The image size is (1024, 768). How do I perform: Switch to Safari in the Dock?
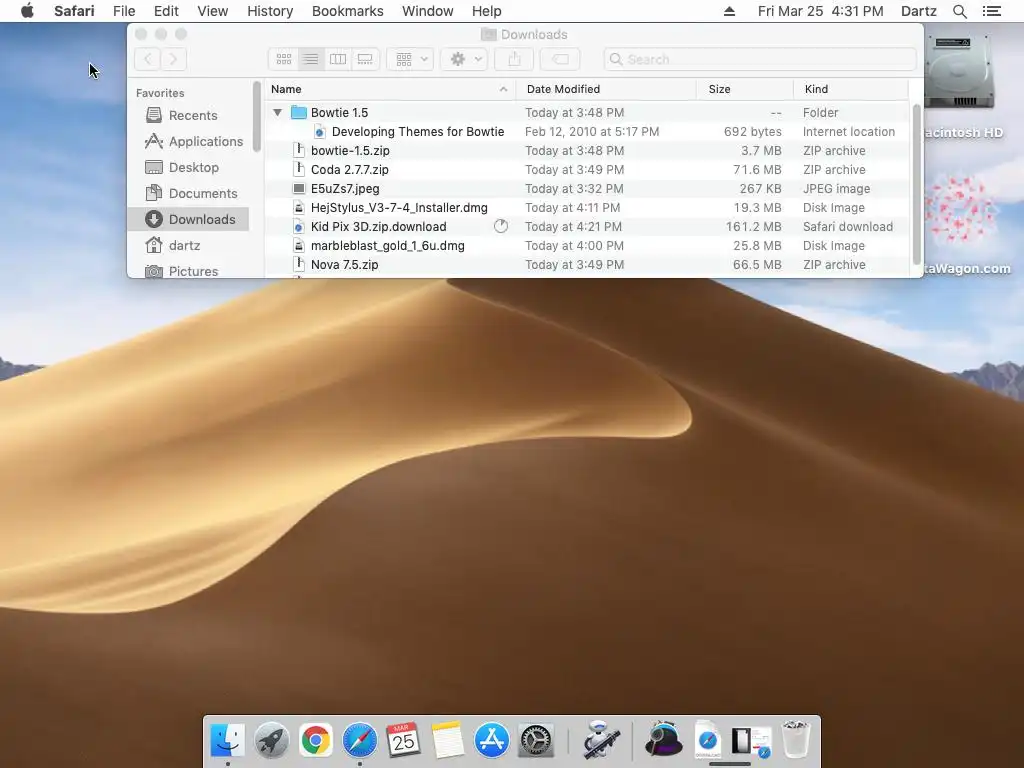(x=360, y=740)
